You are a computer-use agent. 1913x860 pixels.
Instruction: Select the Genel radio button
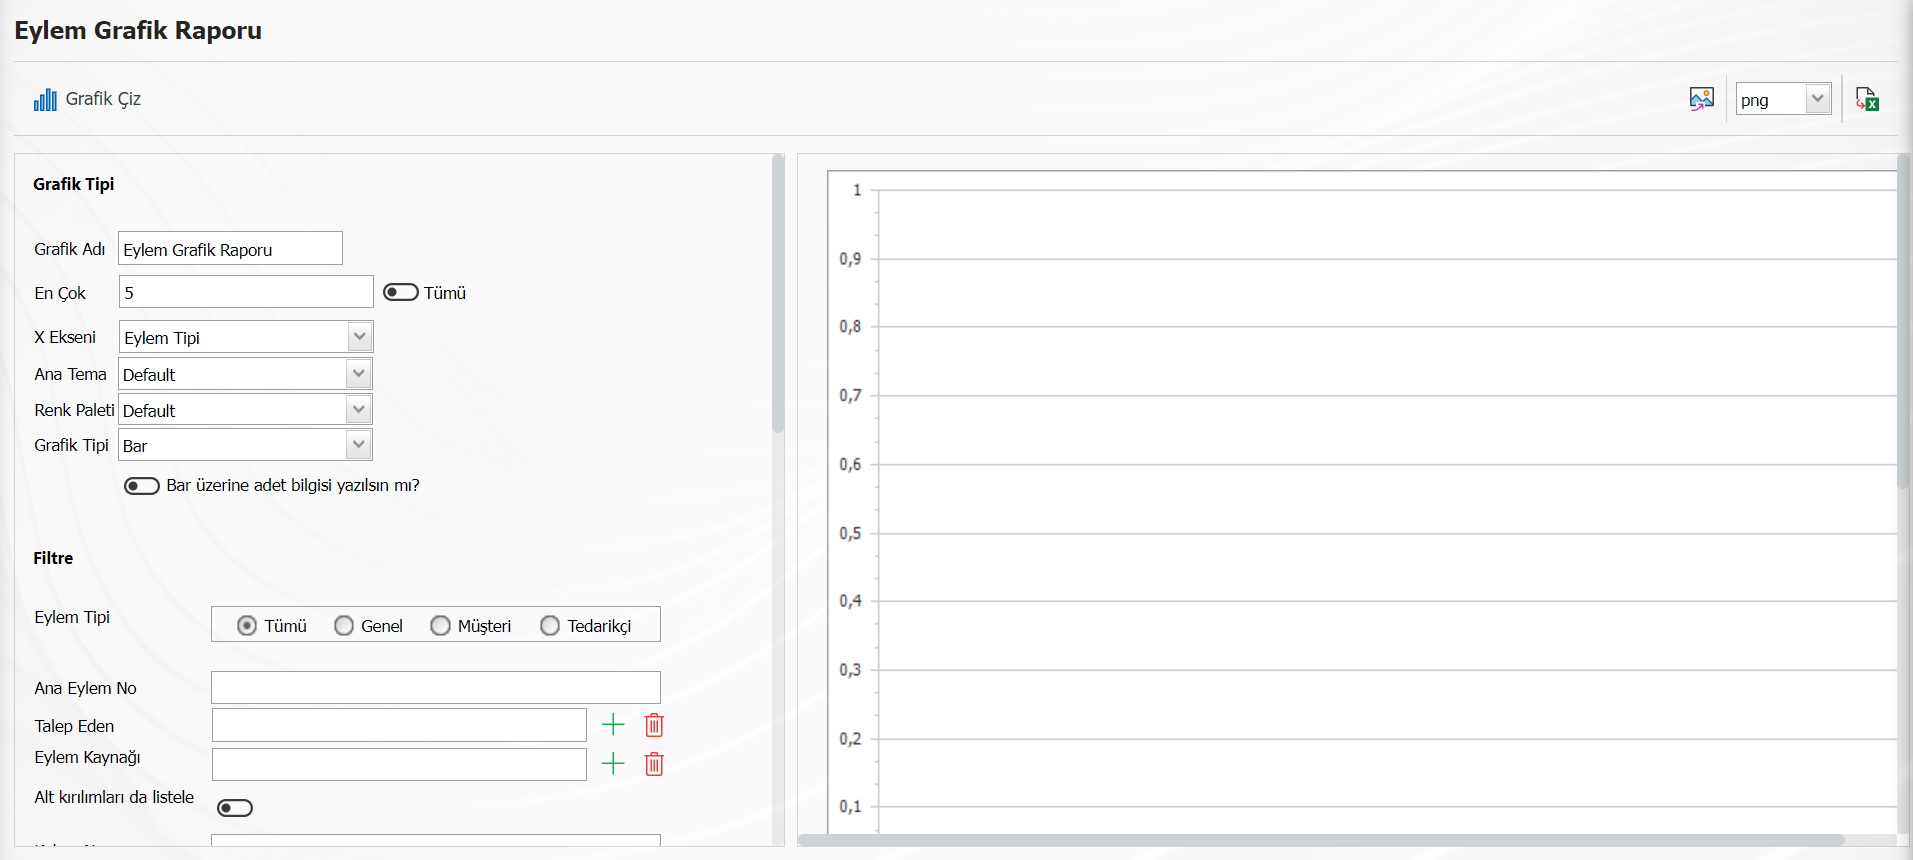tap(344, 626)
